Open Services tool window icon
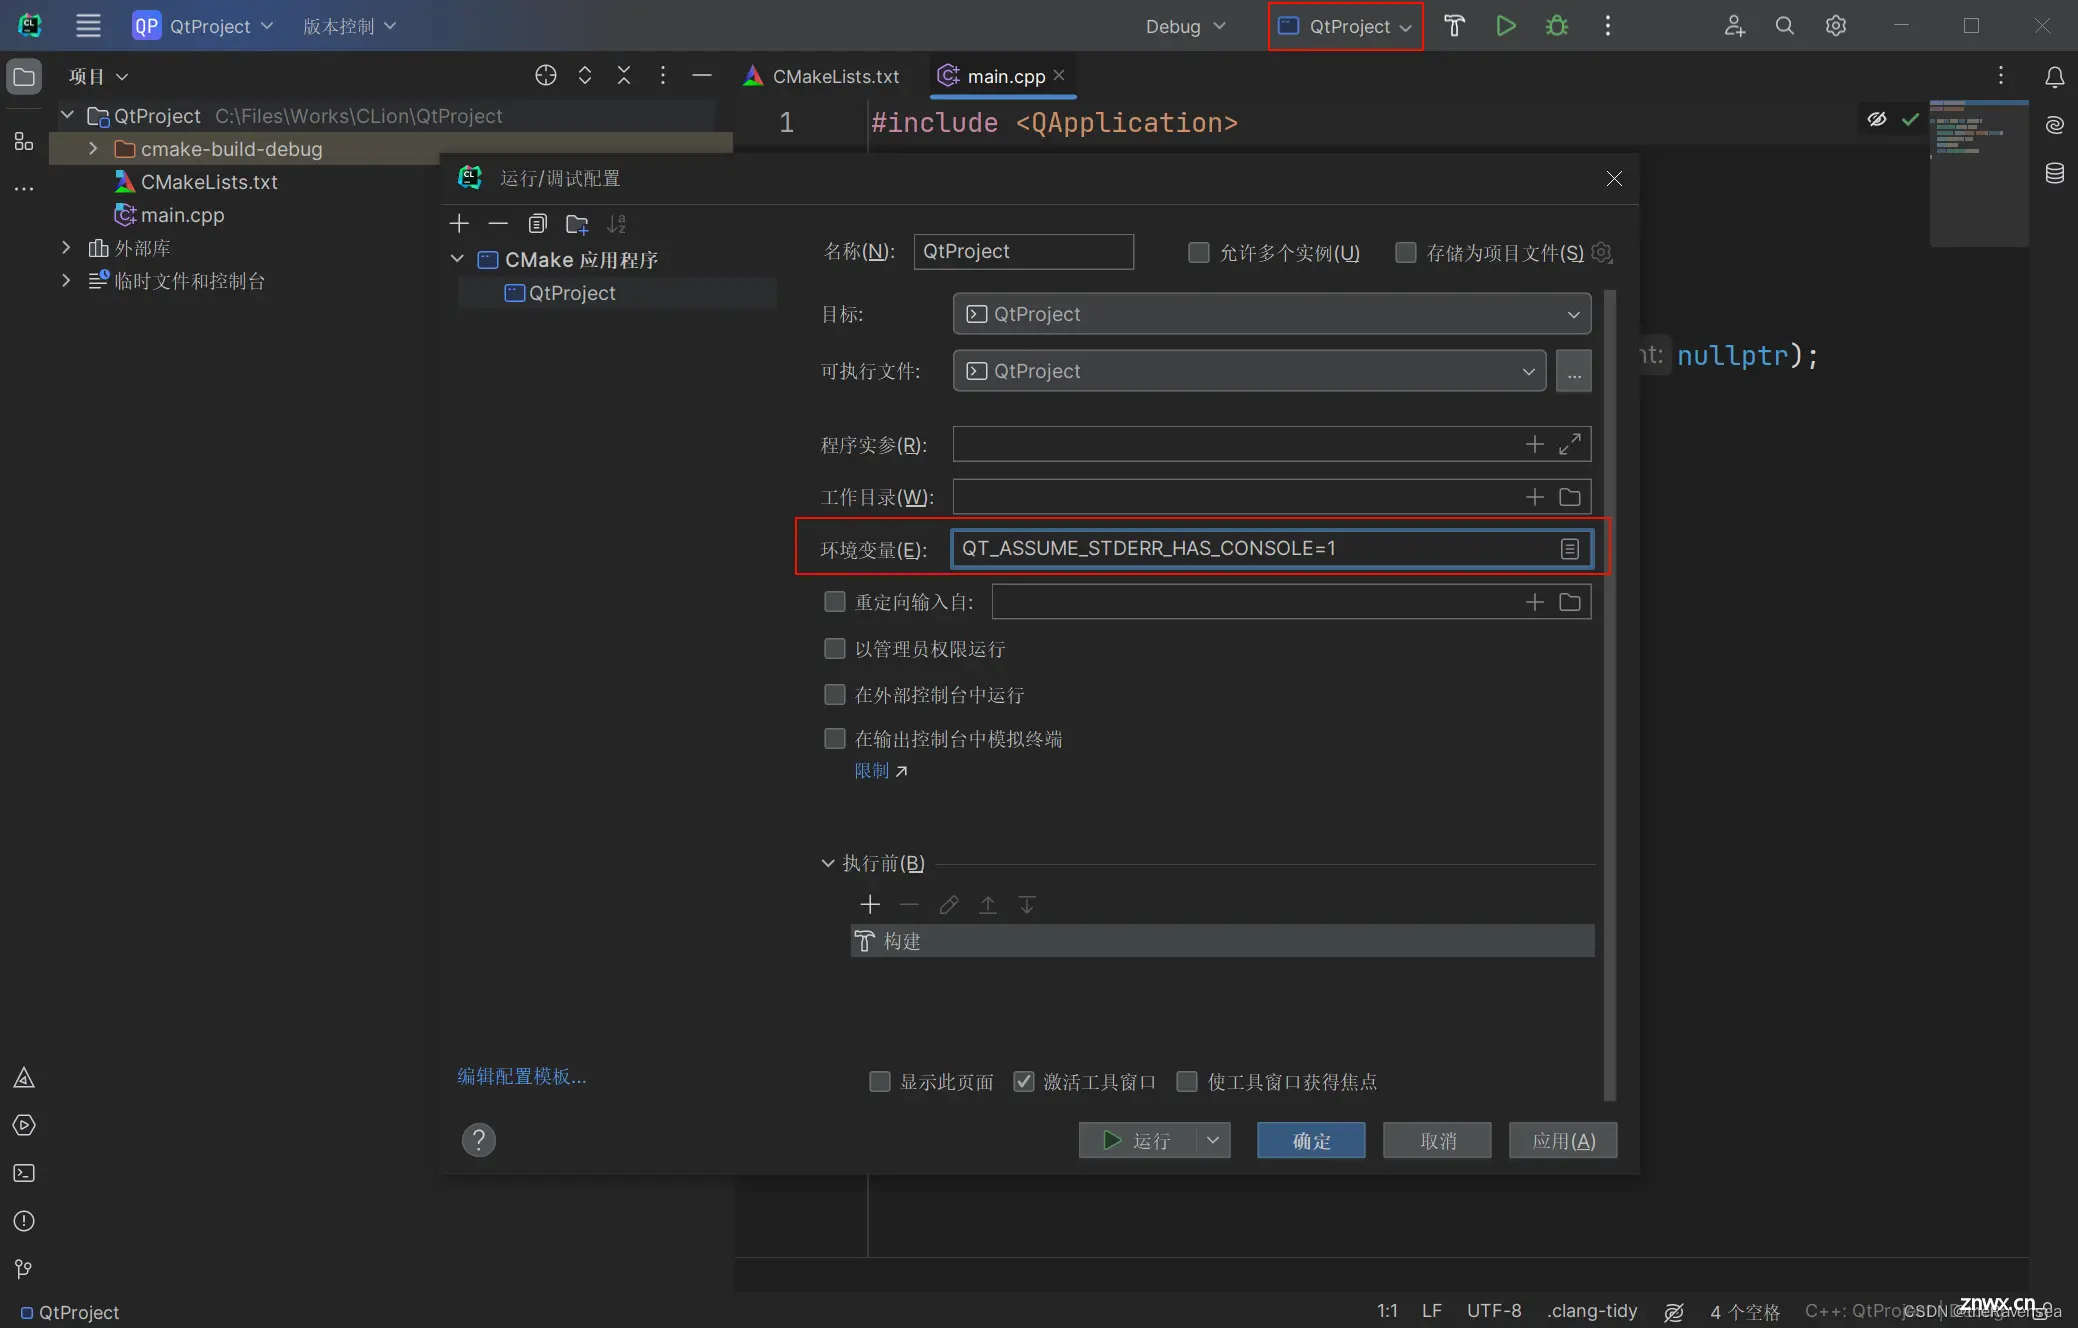Image resolution: width=2078 pixels, height=1328 pixels. (x=24, y=1125)
